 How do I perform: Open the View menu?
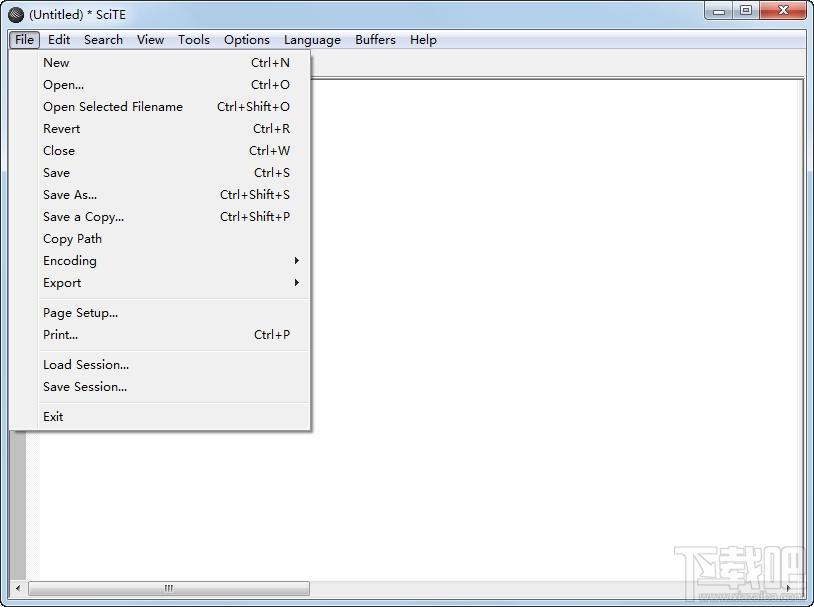coord(151,40)
